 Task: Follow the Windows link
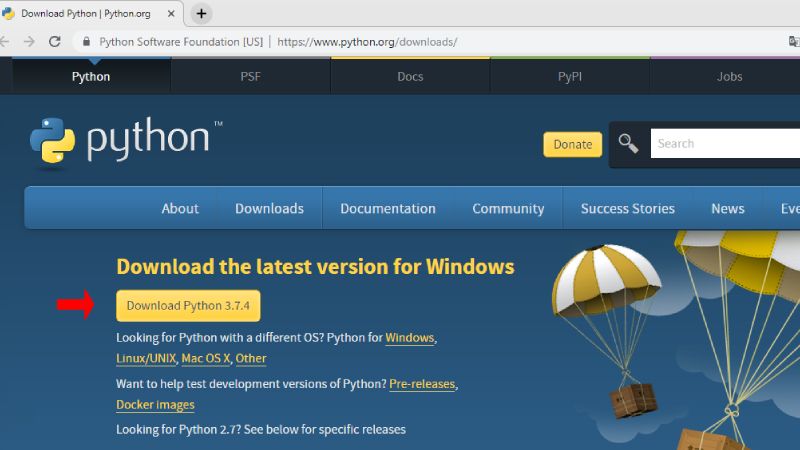coord(410,338)
